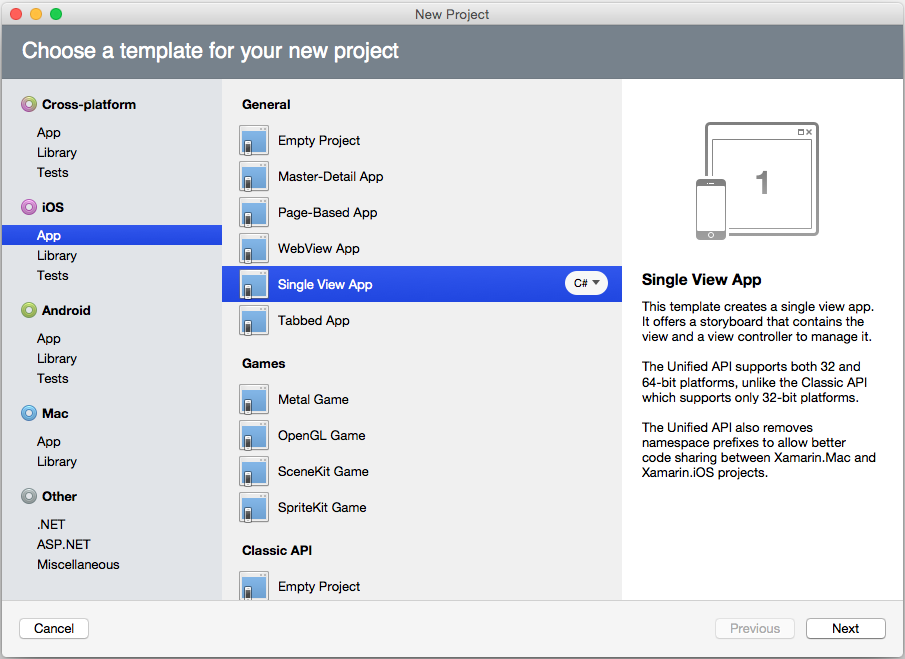Click the SpriteKit Game icon
This screenshot has width=905, height=659.
[254, 507]
